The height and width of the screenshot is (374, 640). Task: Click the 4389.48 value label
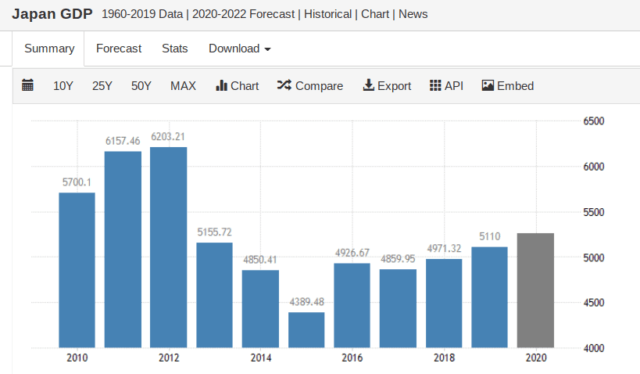coord(307,302)
